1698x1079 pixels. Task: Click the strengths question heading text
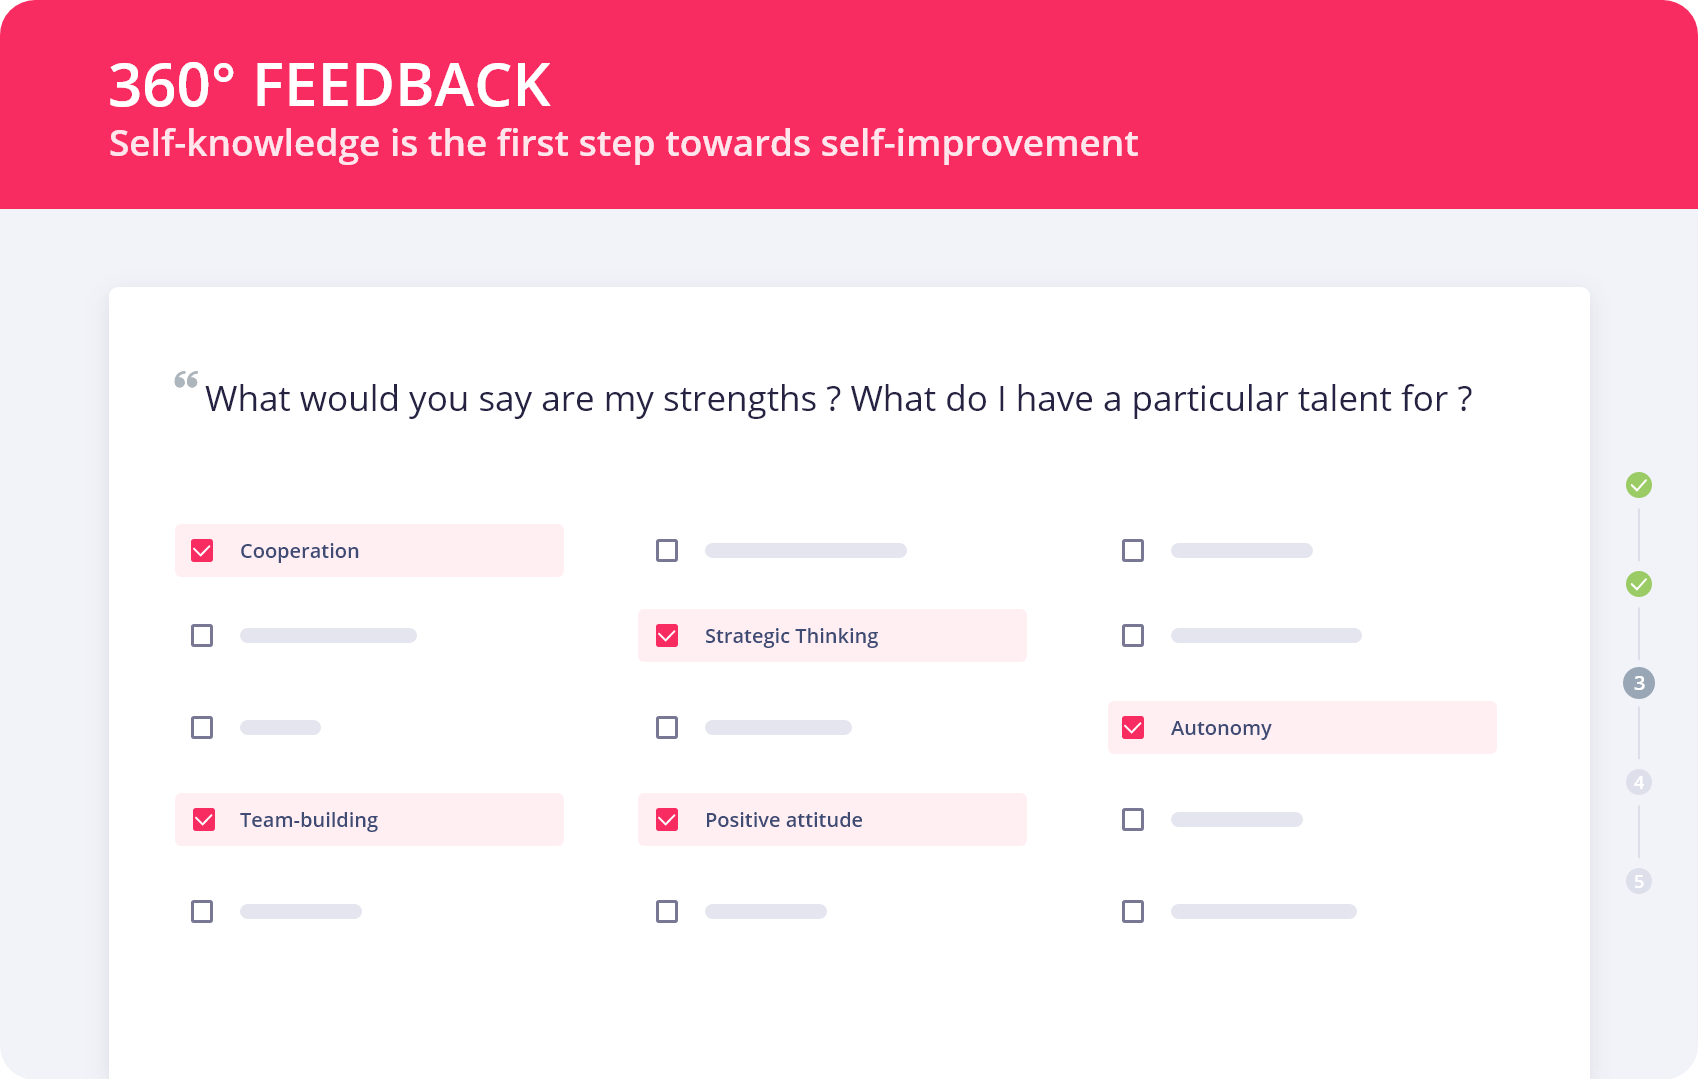(838, 399)
